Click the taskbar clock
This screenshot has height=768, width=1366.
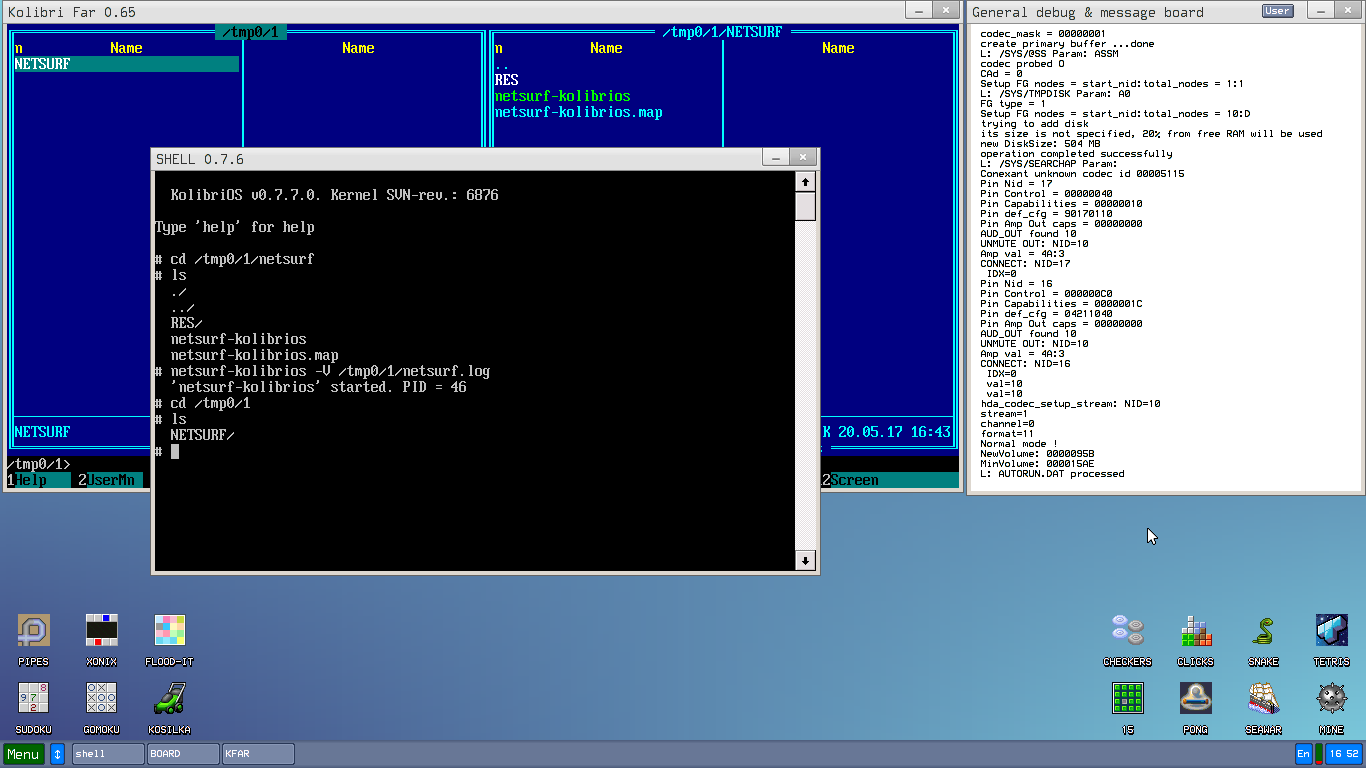(1343, 754)
